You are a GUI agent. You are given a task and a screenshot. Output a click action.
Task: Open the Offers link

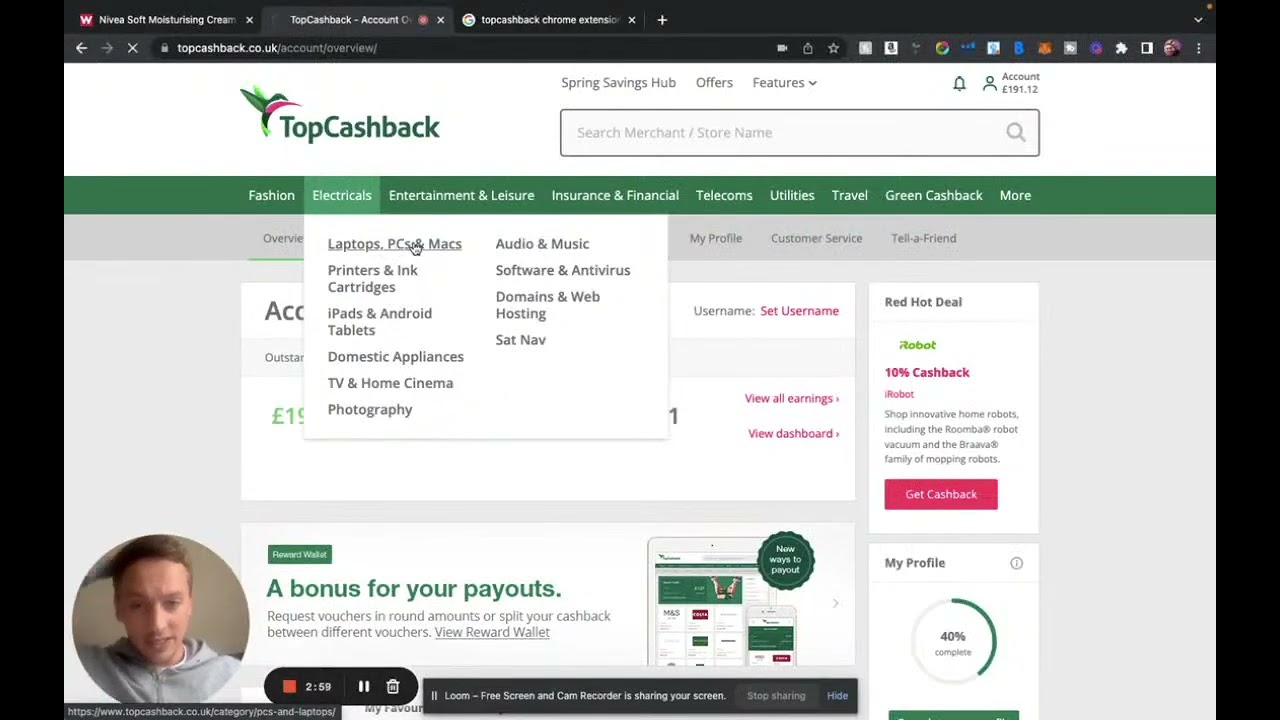(x=714, y=83)
